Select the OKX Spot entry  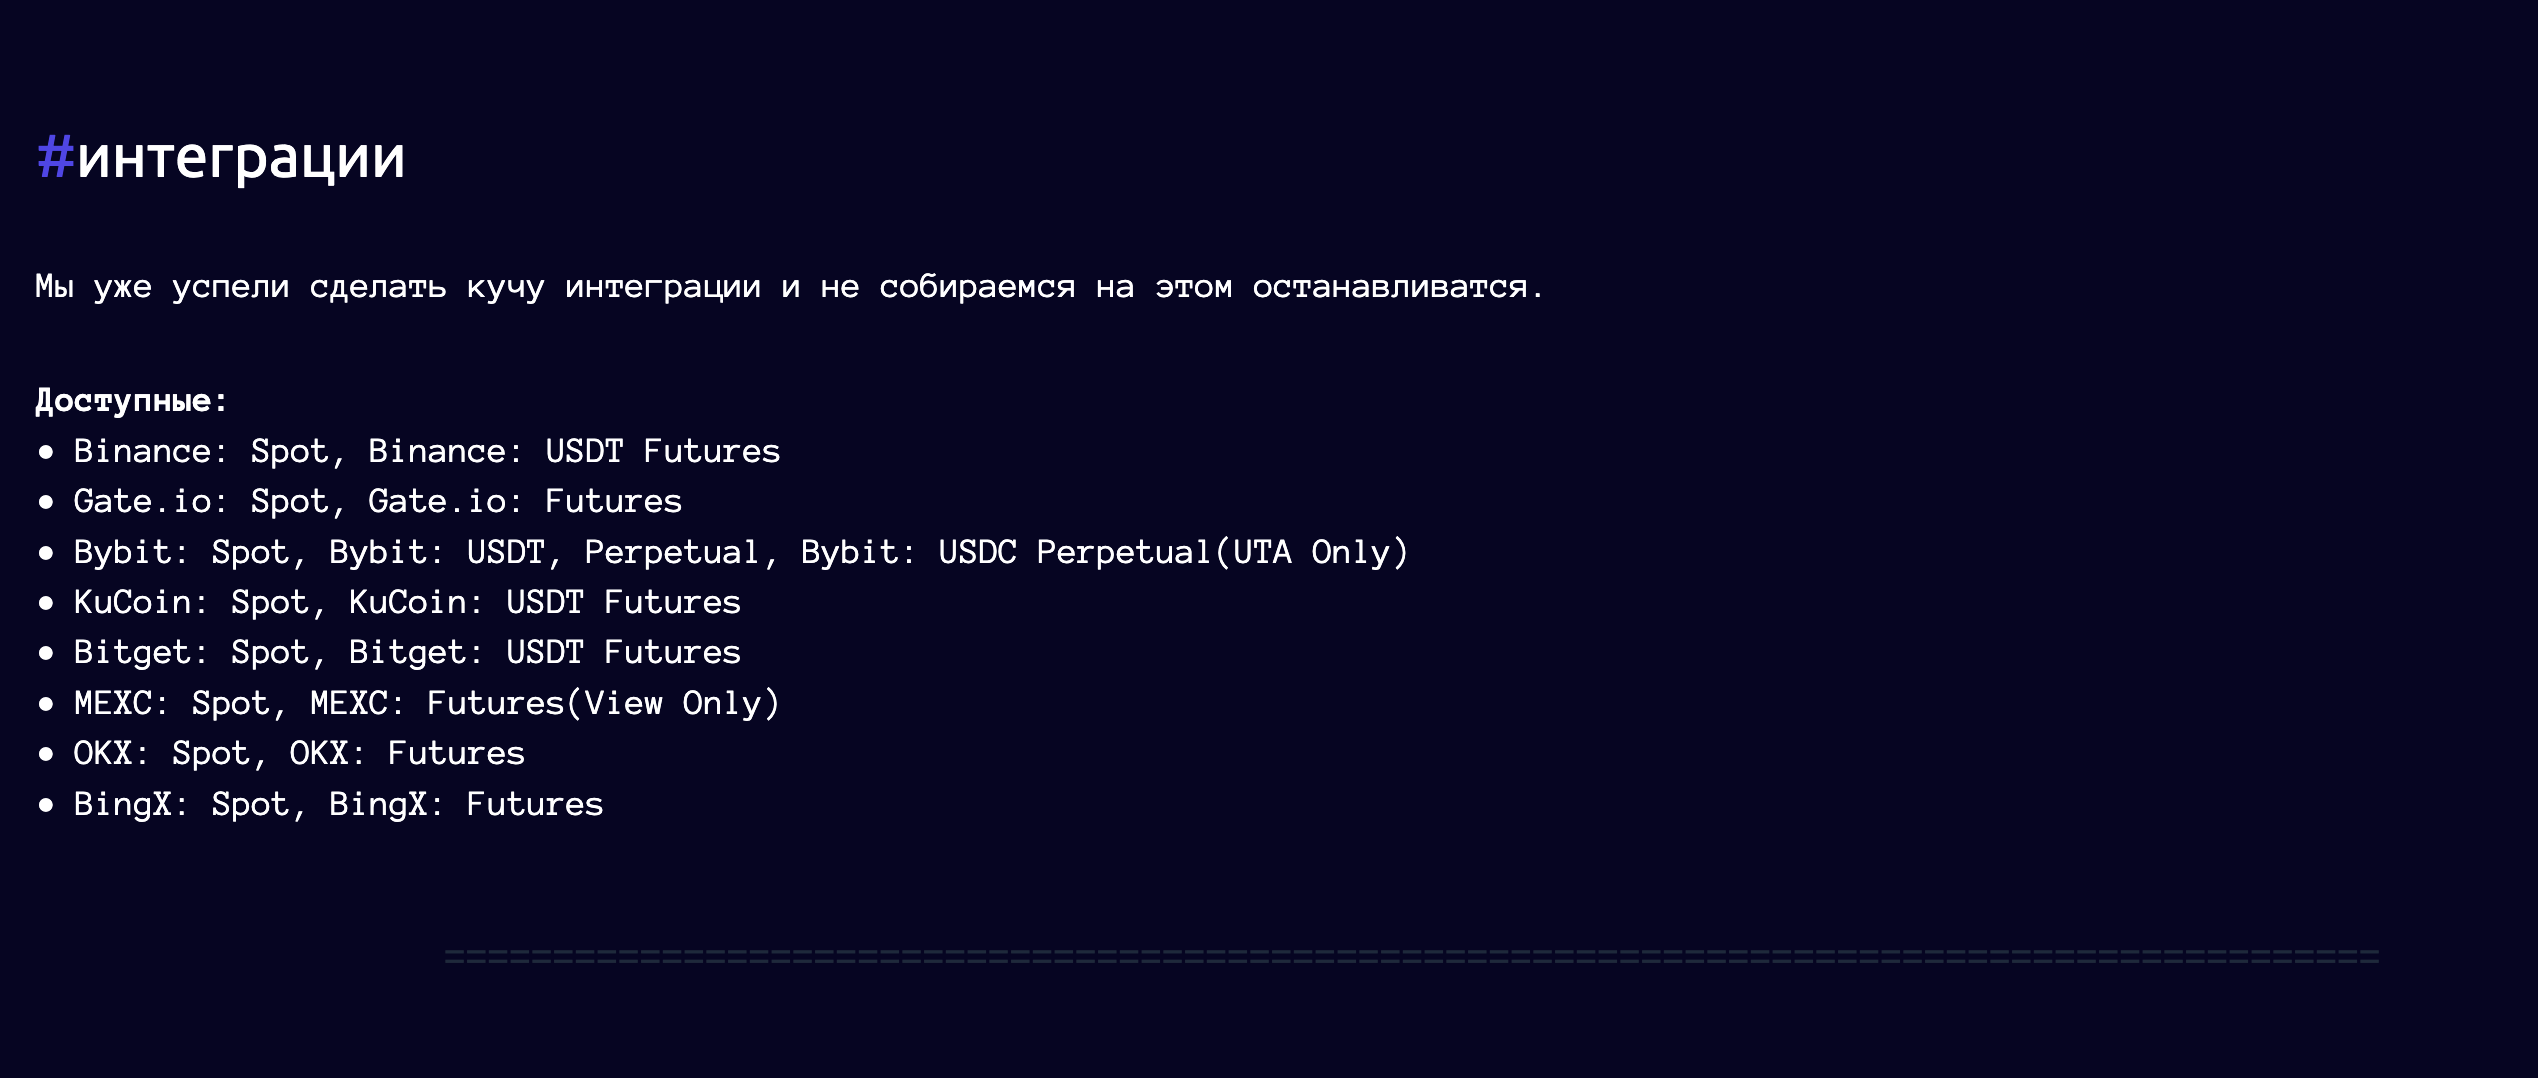(162, 754)
